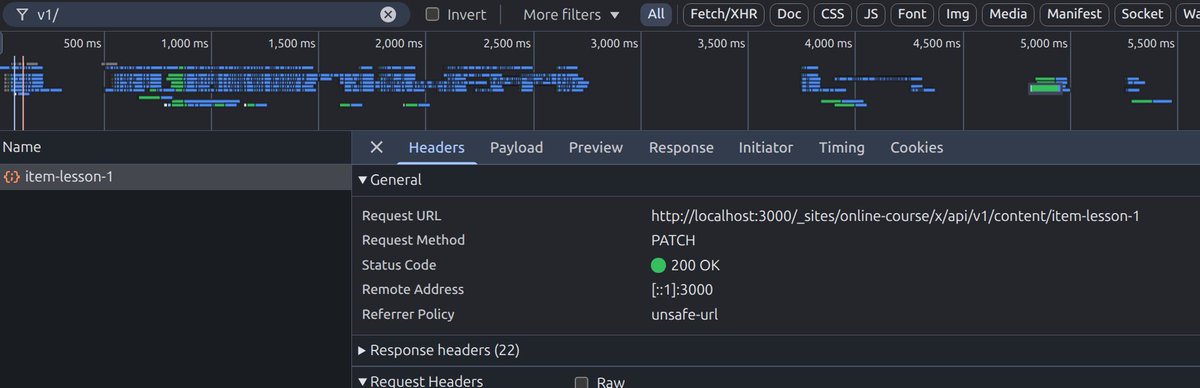Open the Cookies tab
Viewport: 1200px width, 388px height.
(917, 147)
